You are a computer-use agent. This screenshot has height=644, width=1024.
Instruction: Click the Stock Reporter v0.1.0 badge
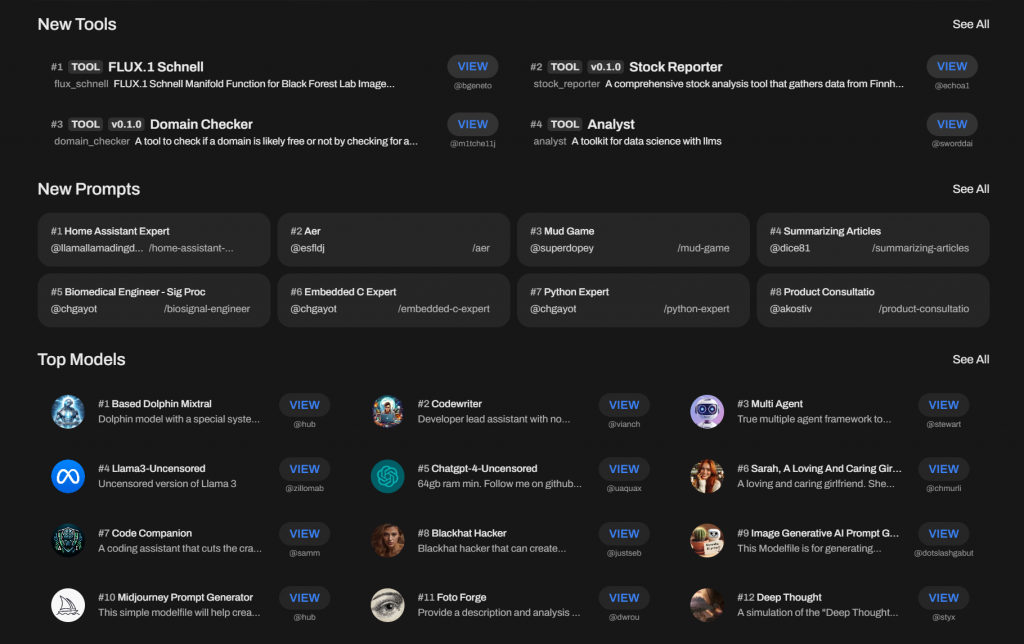pyautogui.click(x=605, y=67)
